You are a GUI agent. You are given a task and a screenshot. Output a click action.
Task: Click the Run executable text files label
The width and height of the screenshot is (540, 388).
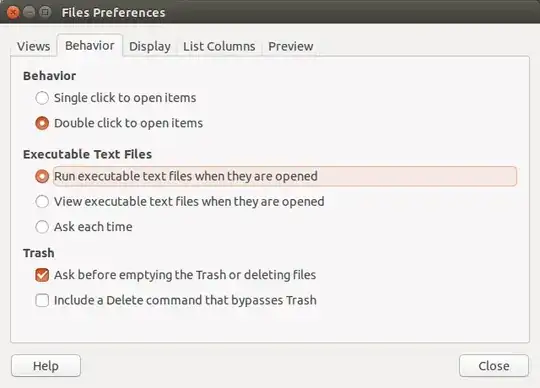(186, 176)
